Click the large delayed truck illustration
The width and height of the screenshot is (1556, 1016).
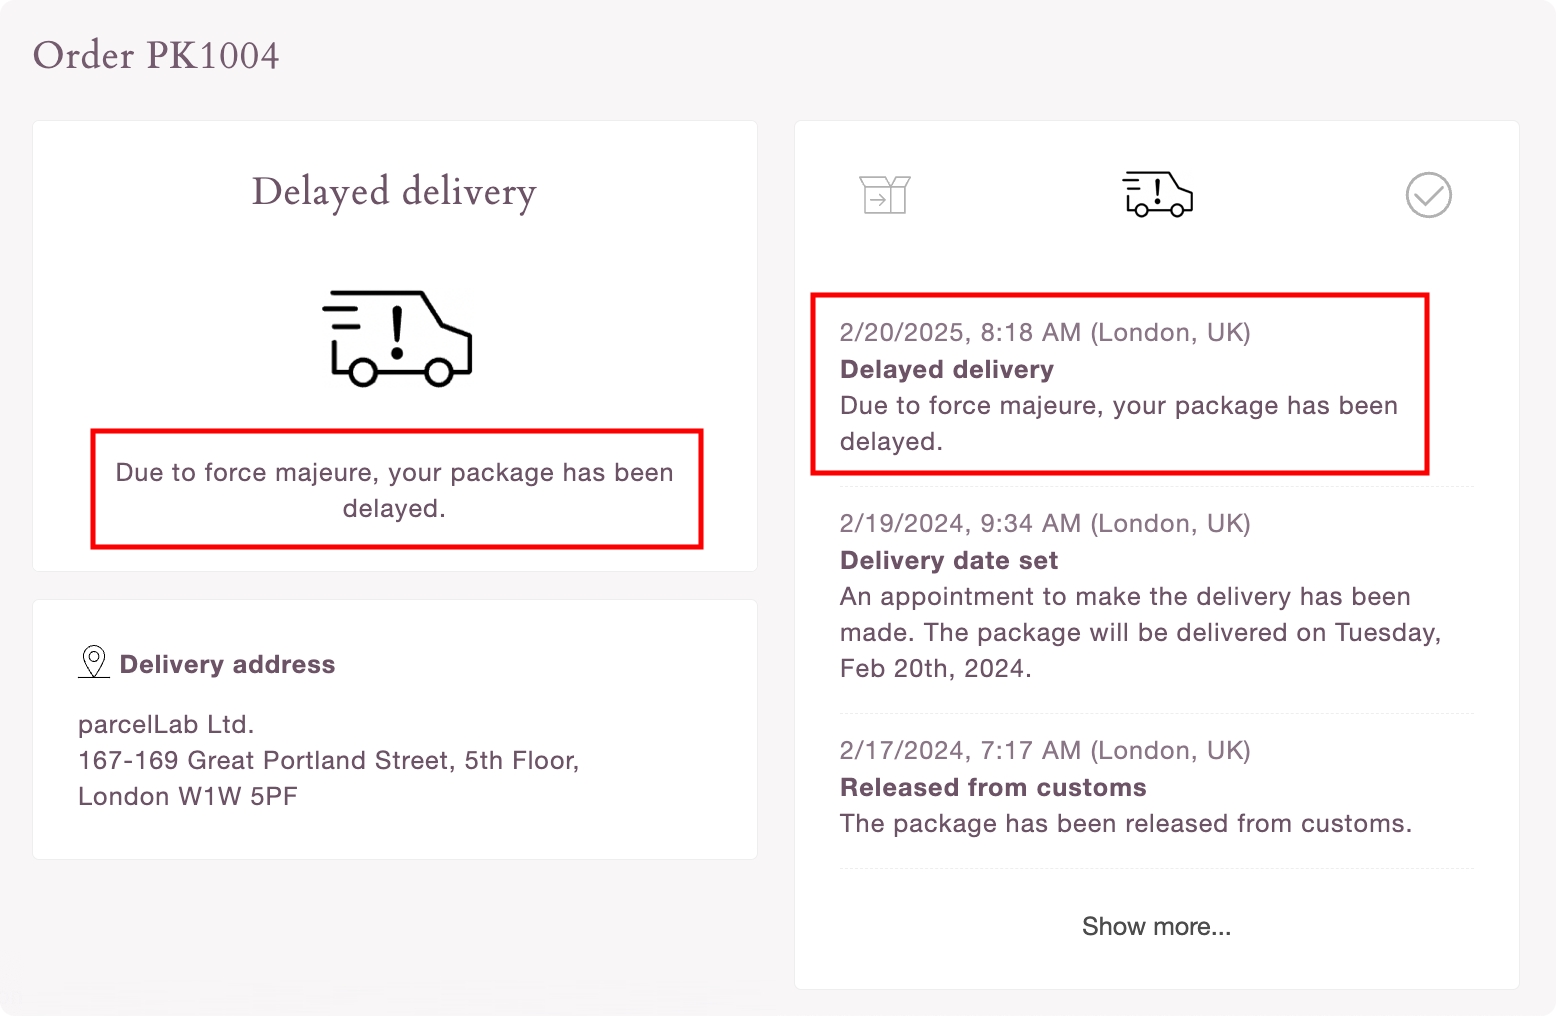pos(397,339)
